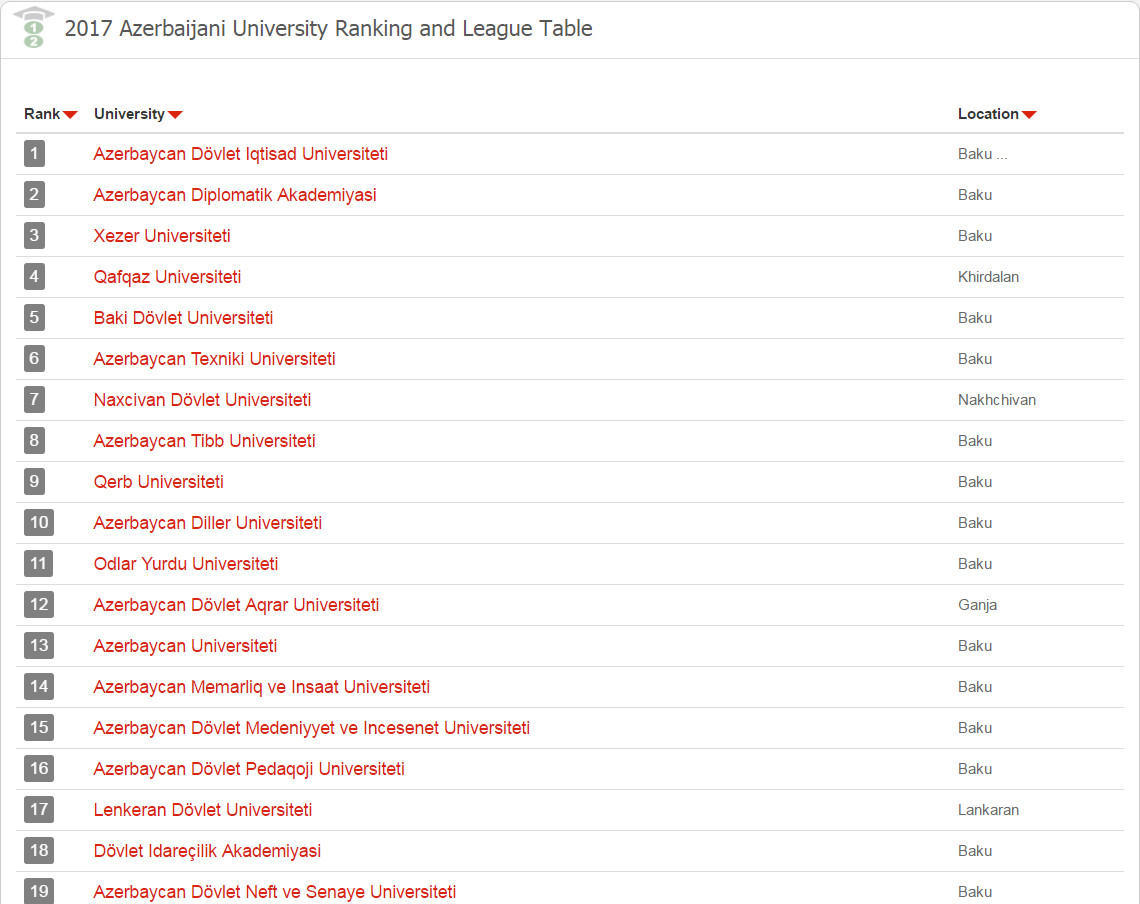
Task: Sort table by Location arrow
Action: [1029, 115]
